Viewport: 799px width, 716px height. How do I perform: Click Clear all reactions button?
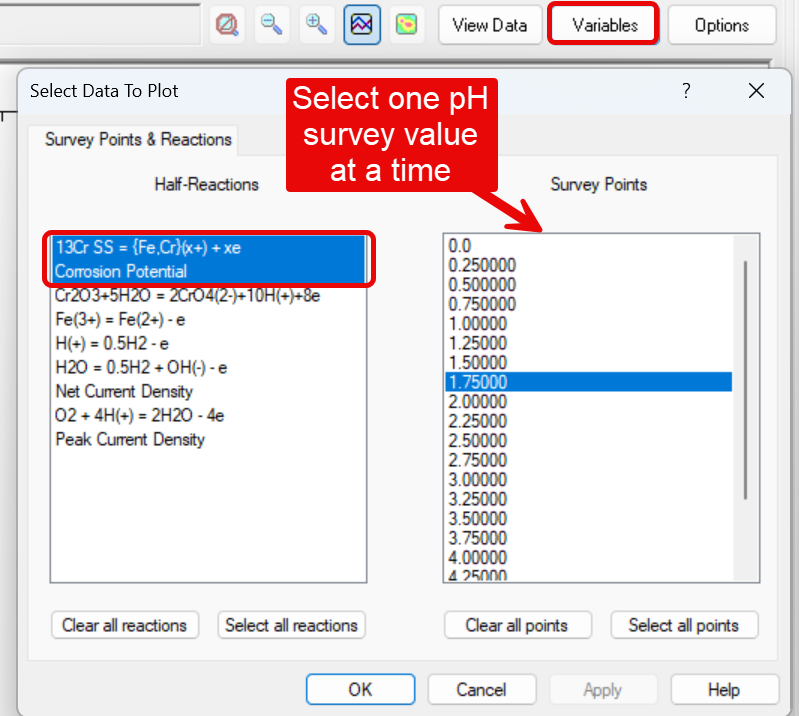(x=125, y=625)
